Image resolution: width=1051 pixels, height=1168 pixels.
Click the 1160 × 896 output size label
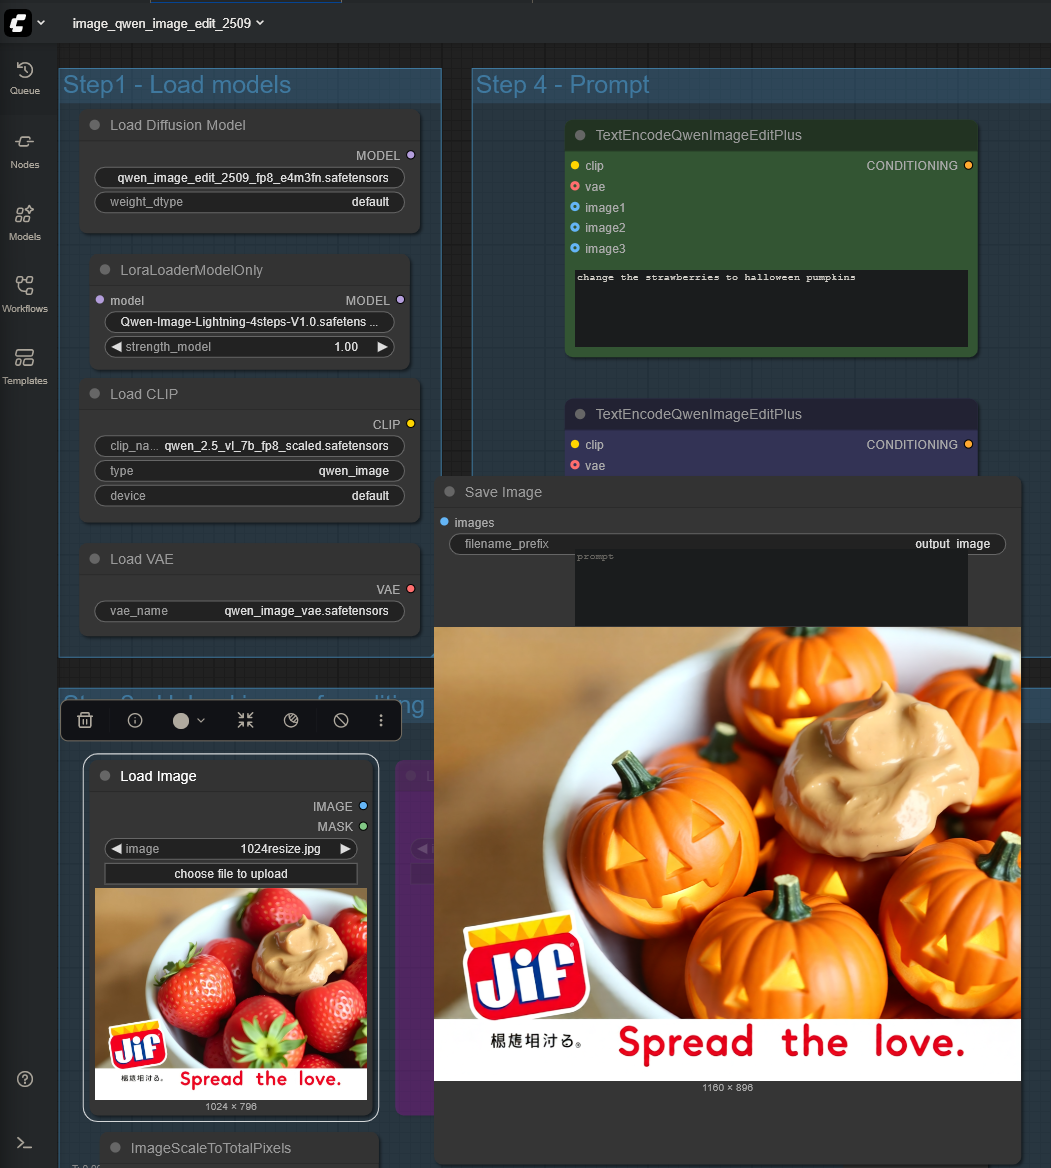727,1088
